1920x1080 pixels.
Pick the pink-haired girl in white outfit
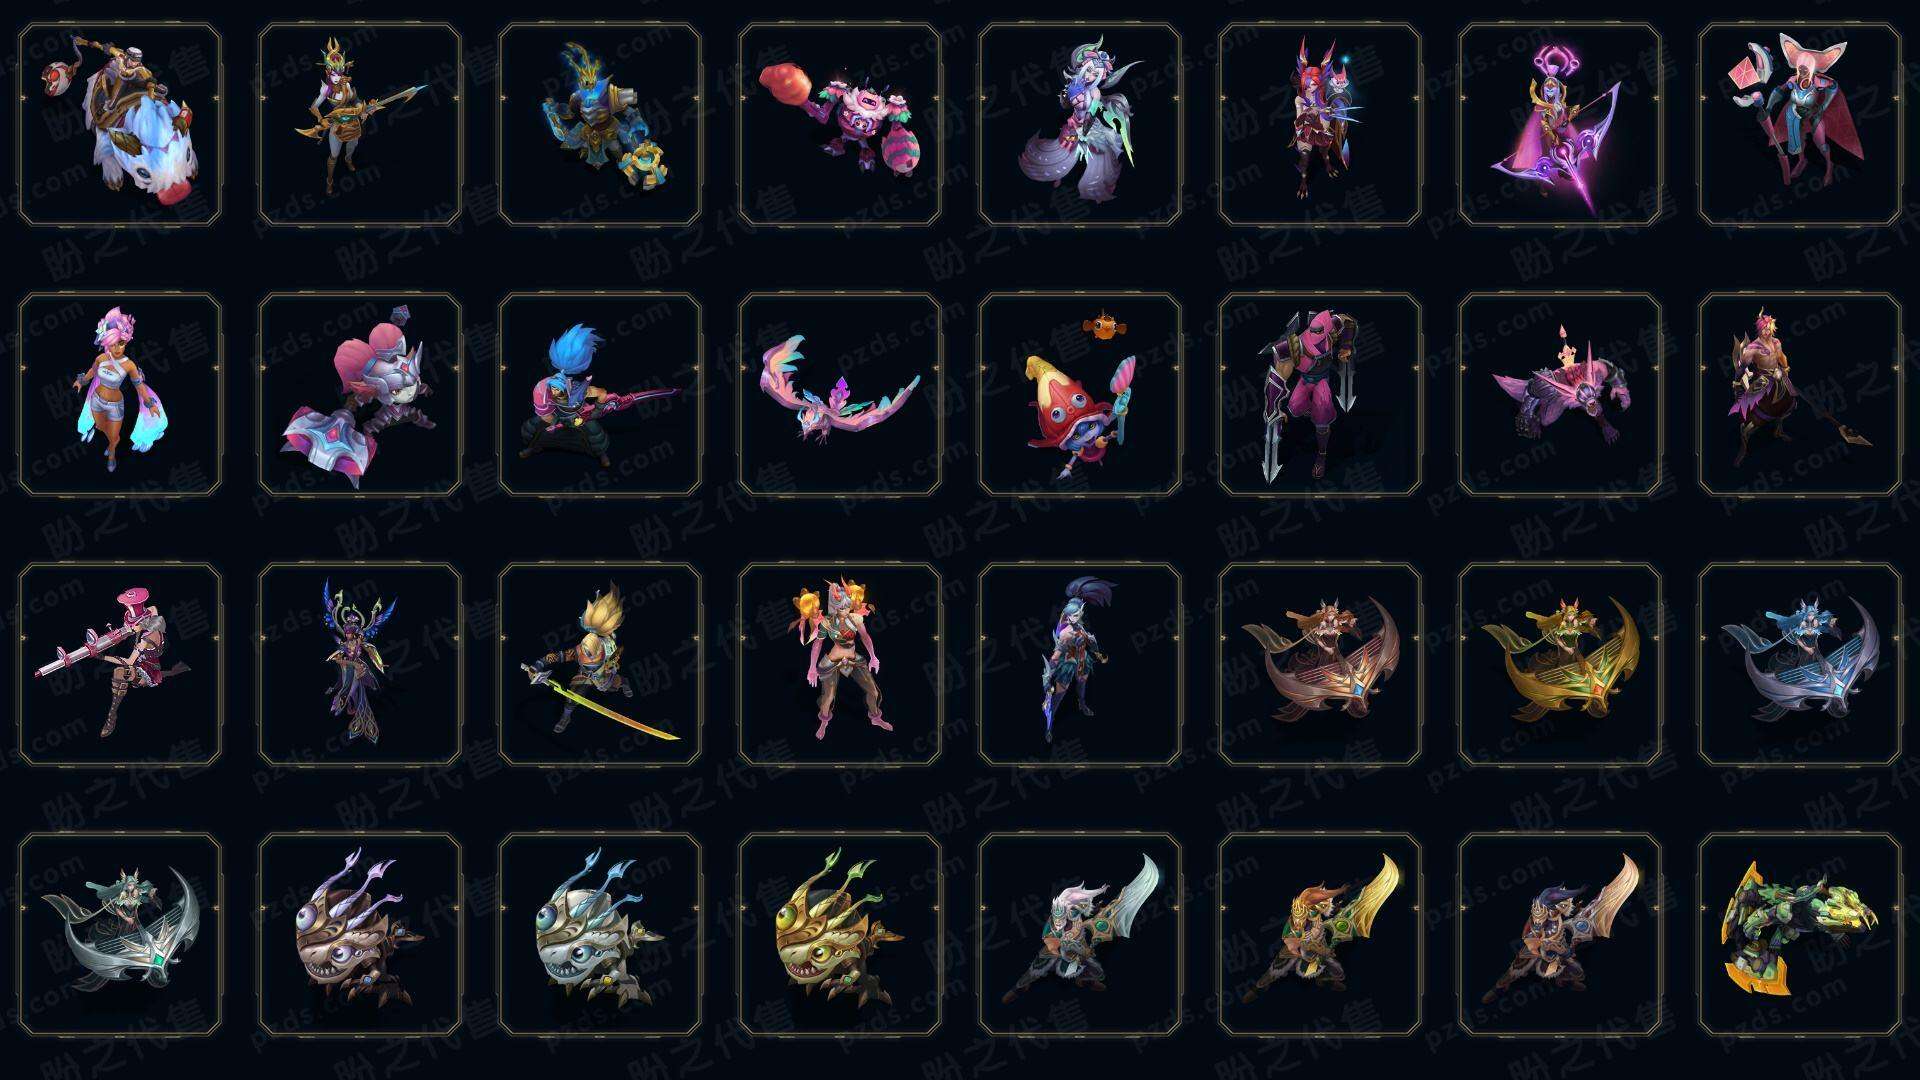(120, 394)
